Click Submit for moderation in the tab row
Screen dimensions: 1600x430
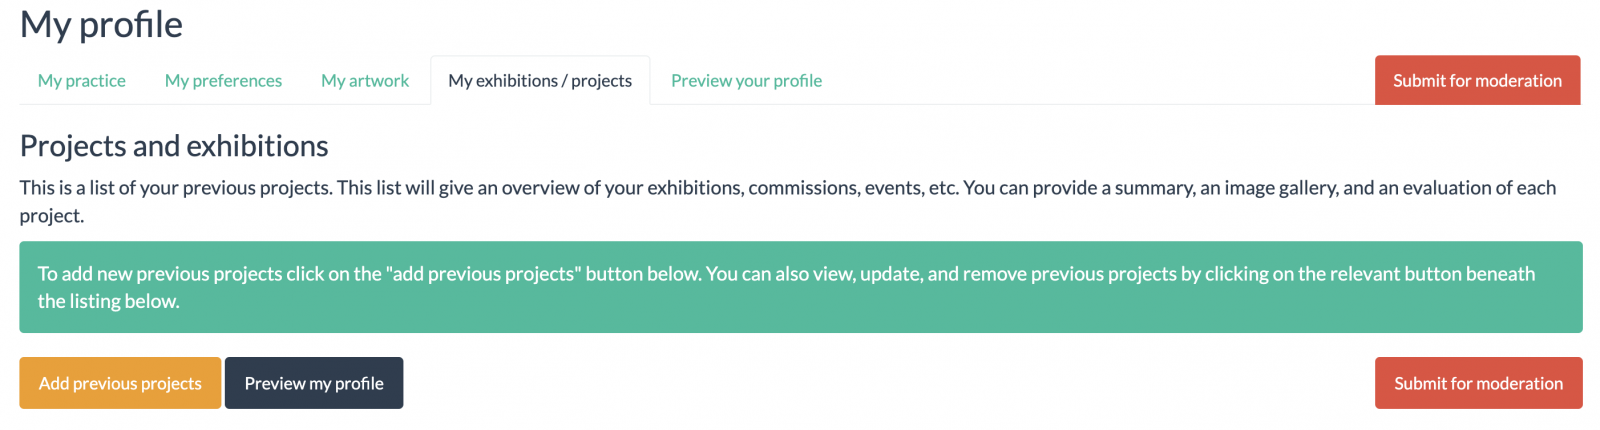coord(1477,81)
